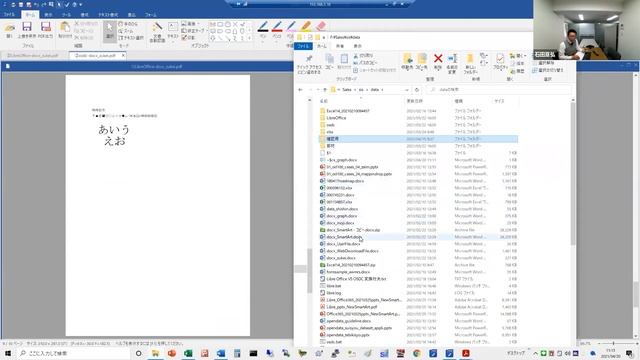Click the Zoom mode button
This screenshot has height=360, width=640.
point(126,31)
